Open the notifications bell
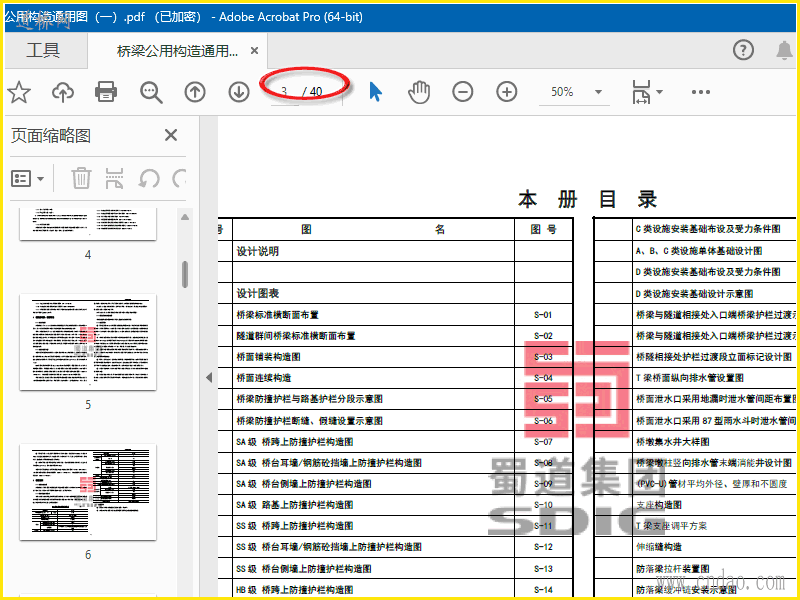800x600 pixels. click(784, 50)
